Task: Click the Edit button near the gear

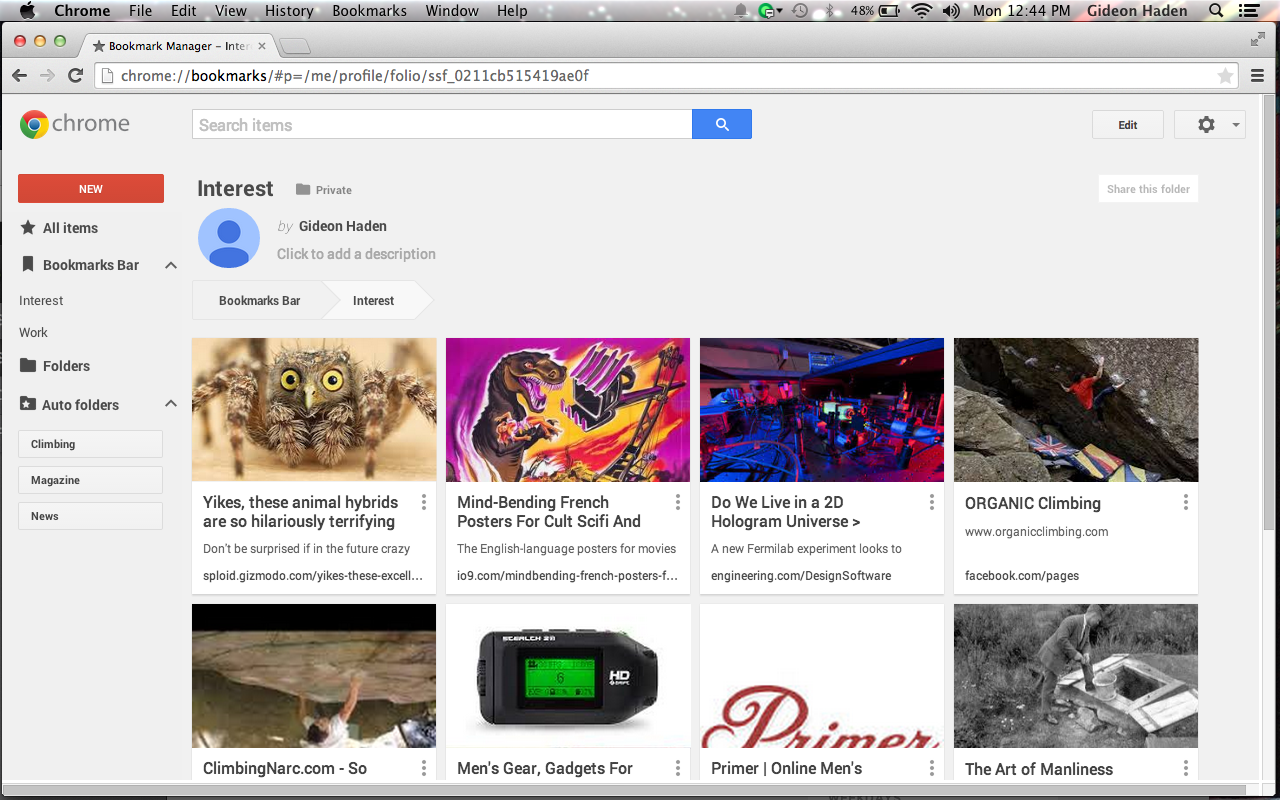Action: 1128,125
